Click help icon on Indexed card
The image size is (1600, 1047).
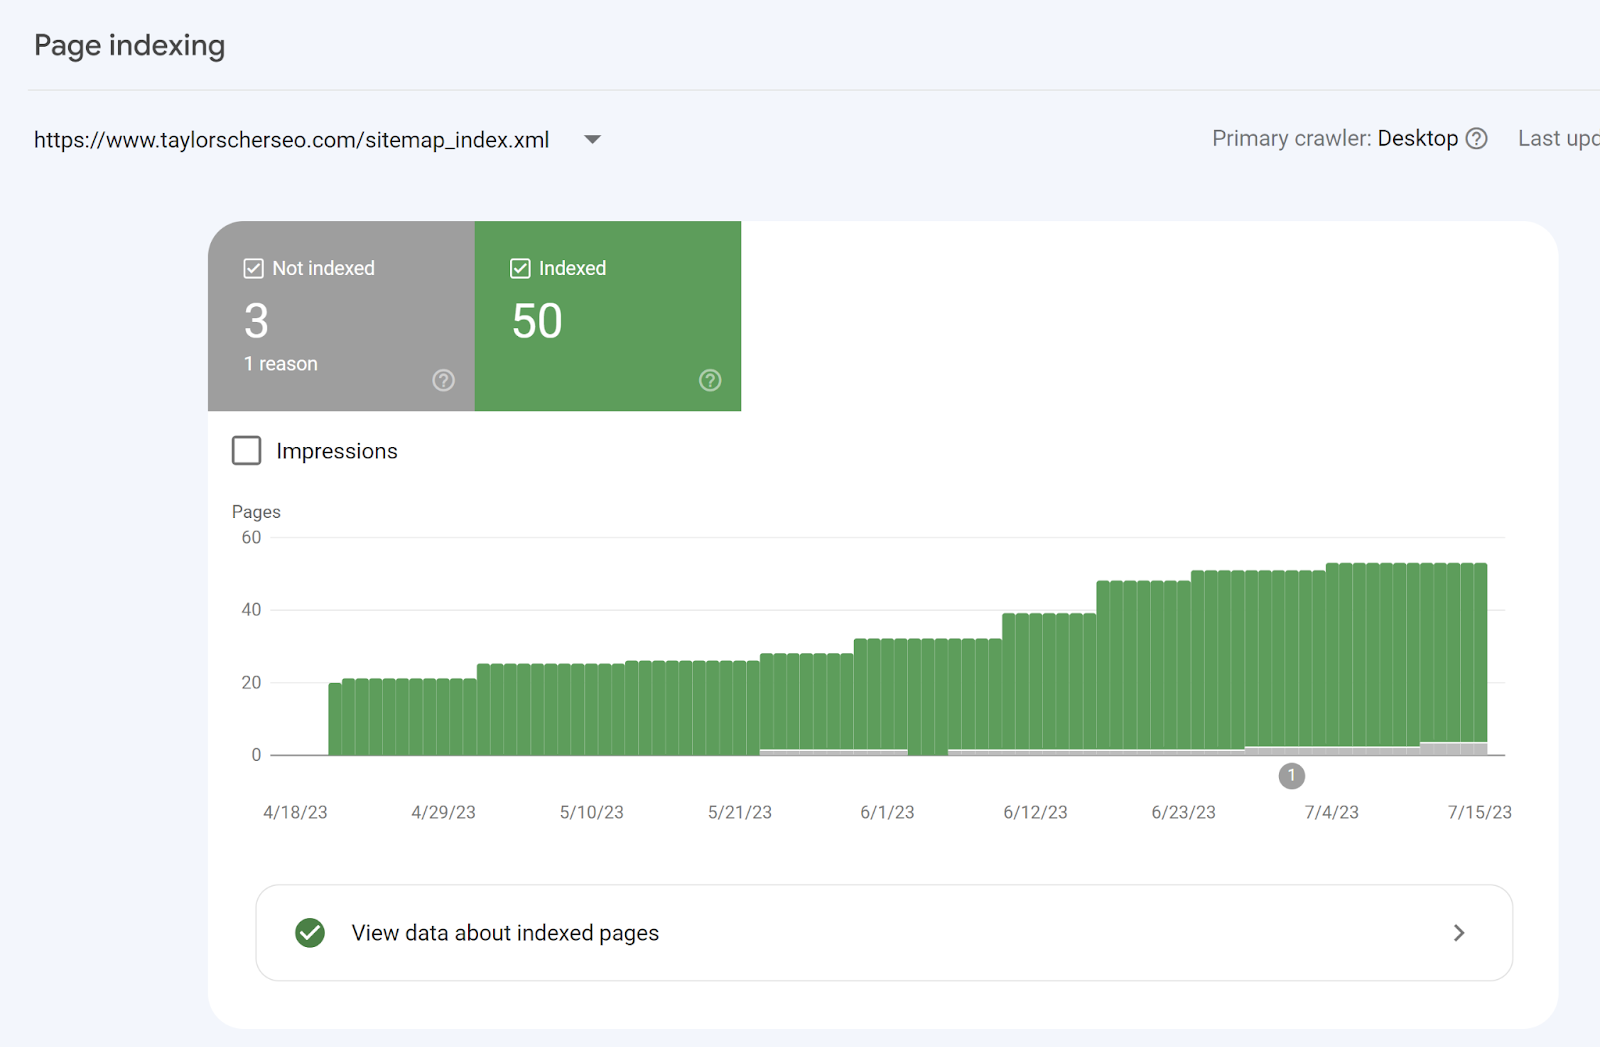[710, 380]
